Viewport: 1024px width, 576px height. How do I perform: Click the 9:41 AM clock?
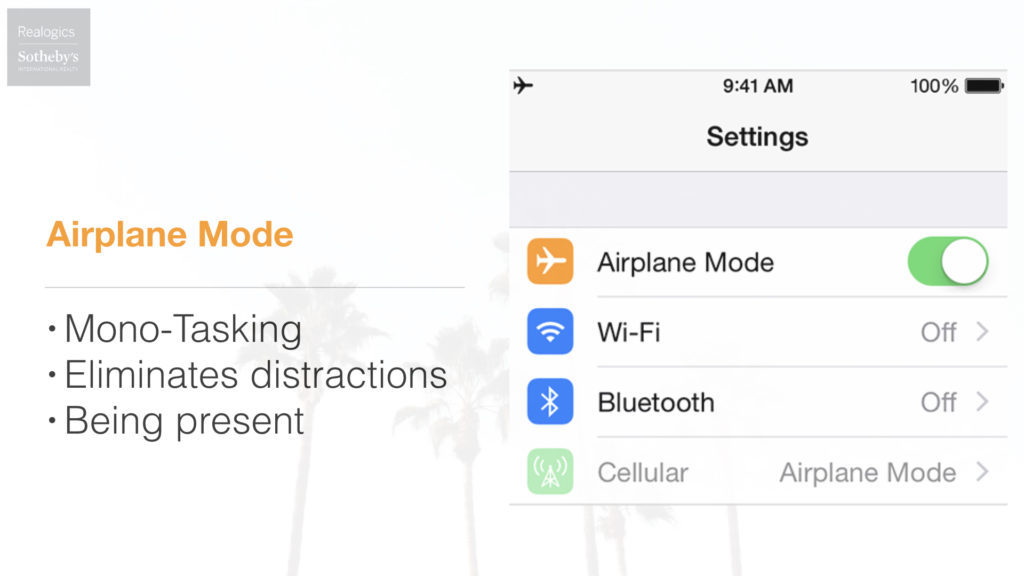758,86
